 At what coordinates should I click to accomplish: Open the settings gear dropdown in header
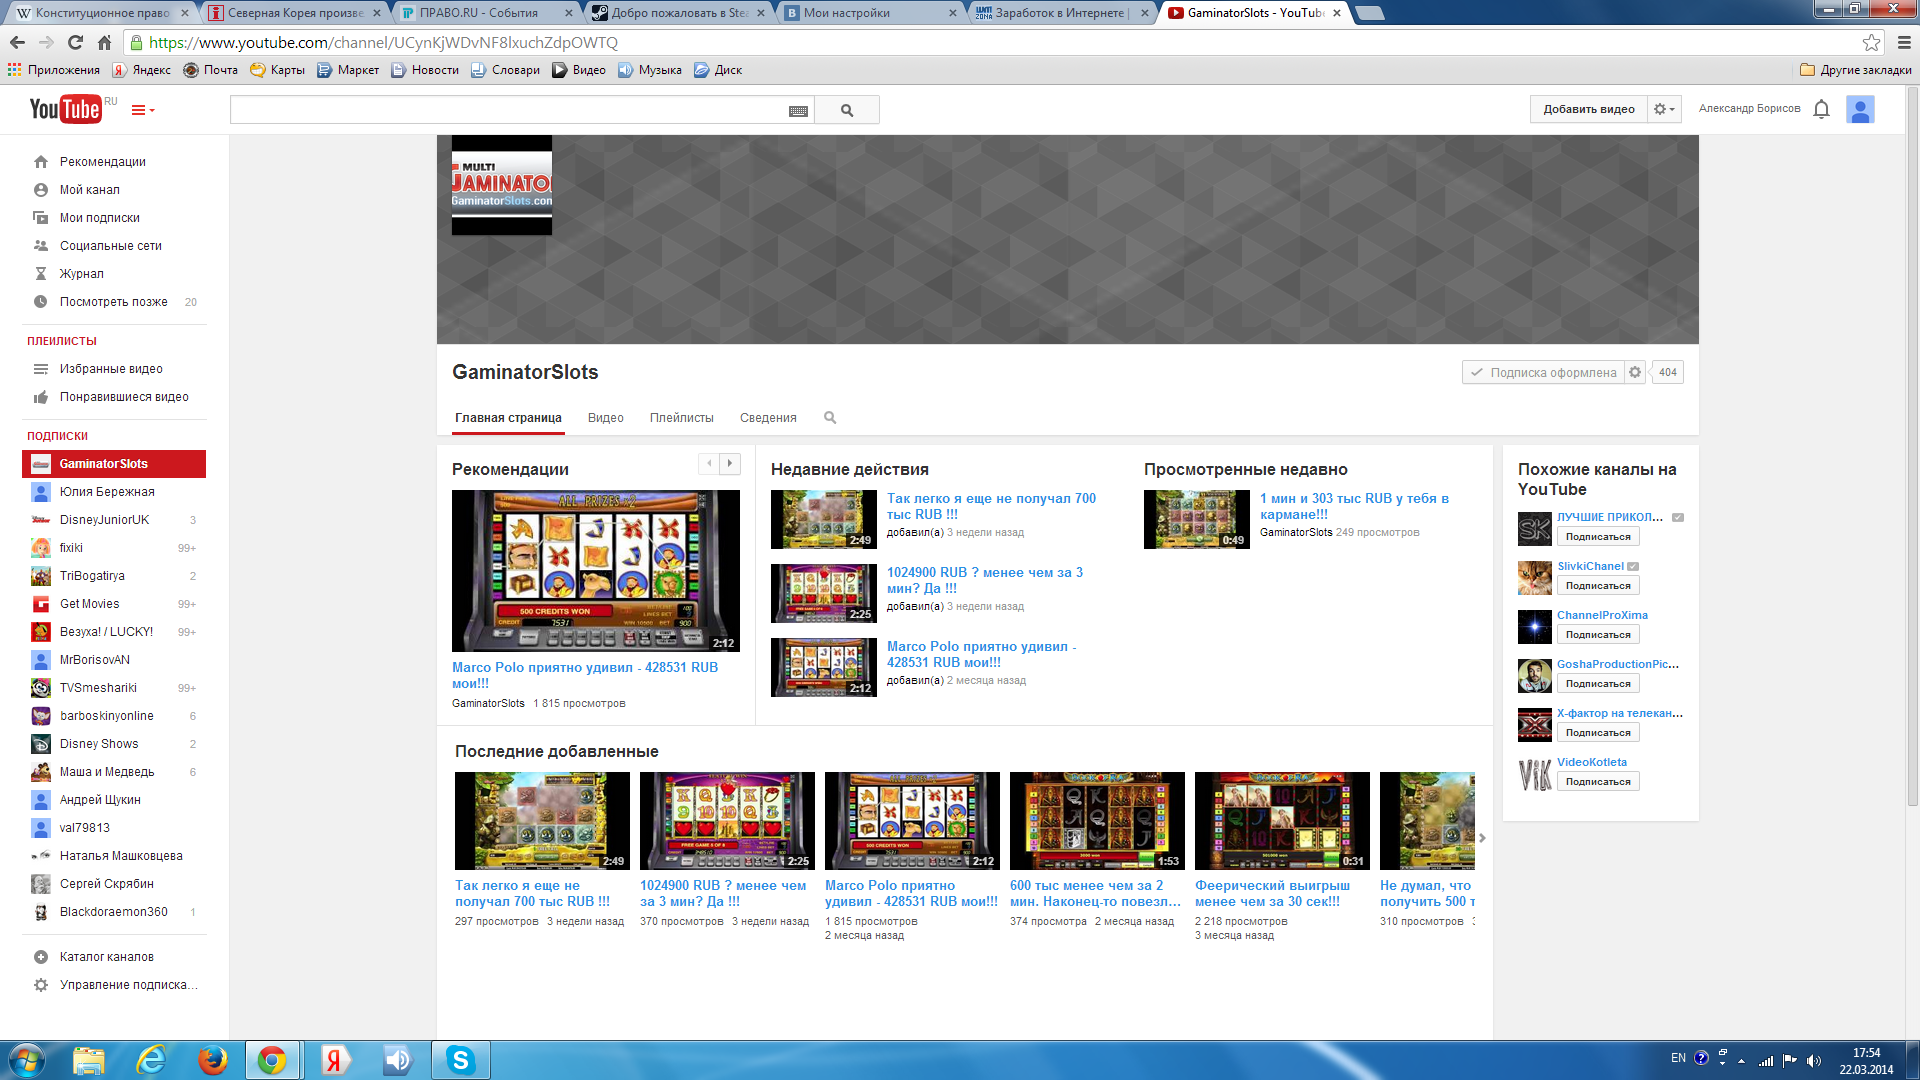1664,109
